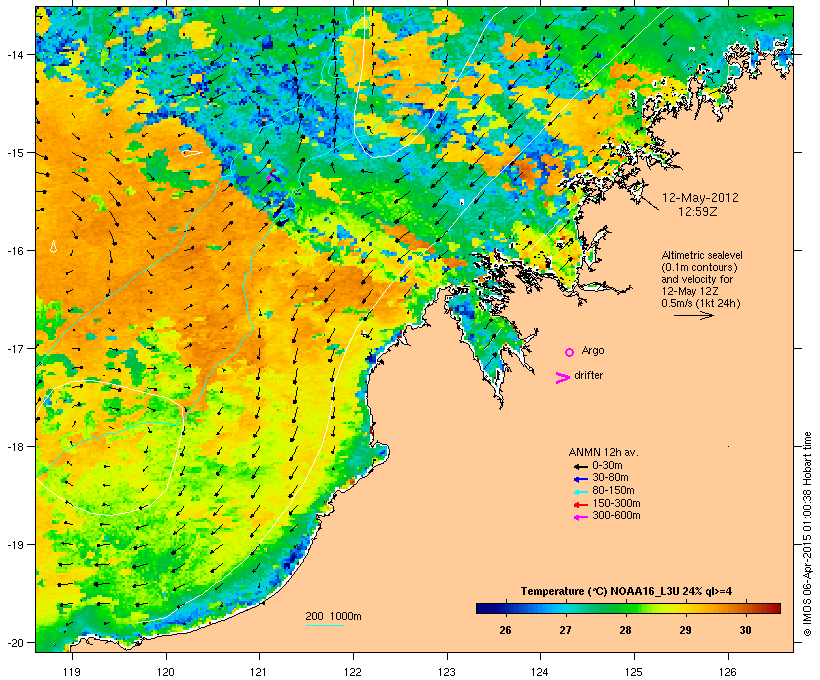
Task: Click the '30-80m' depth legend label
Action: click(x=610, y=478)
